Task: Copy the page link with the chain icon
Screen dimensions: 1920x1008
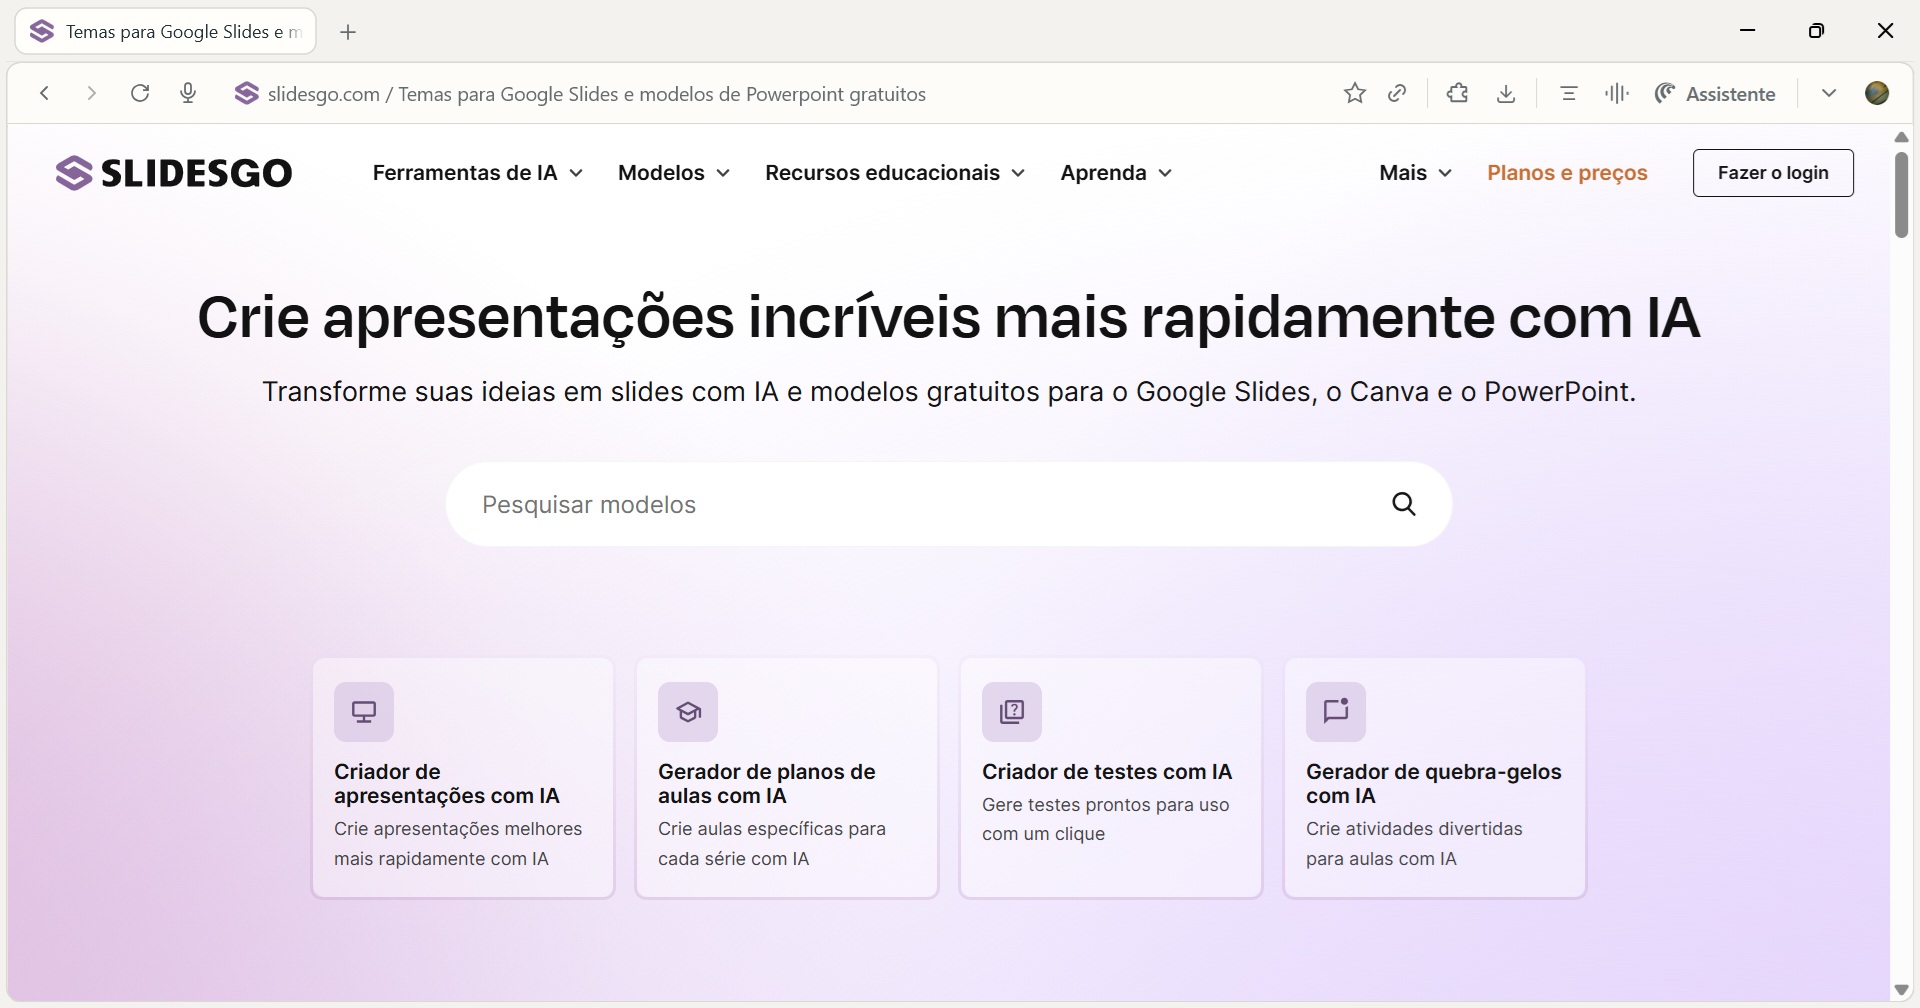Action: click(x=1398, y=94)
